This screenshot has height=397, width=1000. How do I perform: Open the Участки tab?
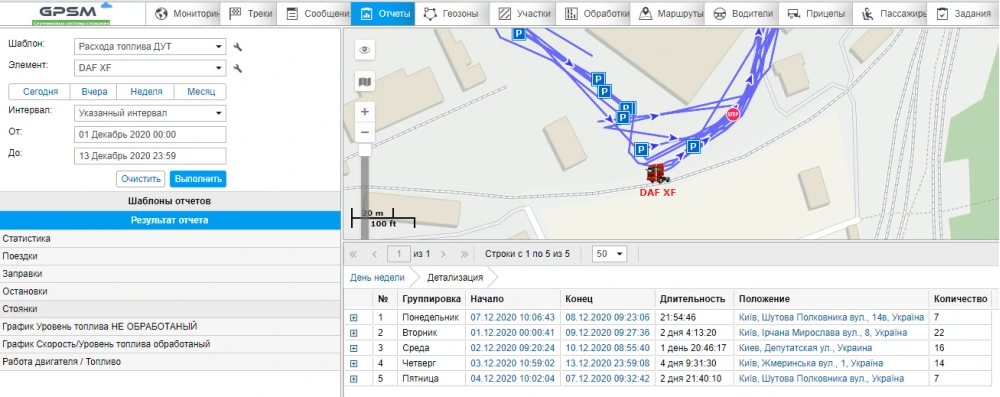522,13
